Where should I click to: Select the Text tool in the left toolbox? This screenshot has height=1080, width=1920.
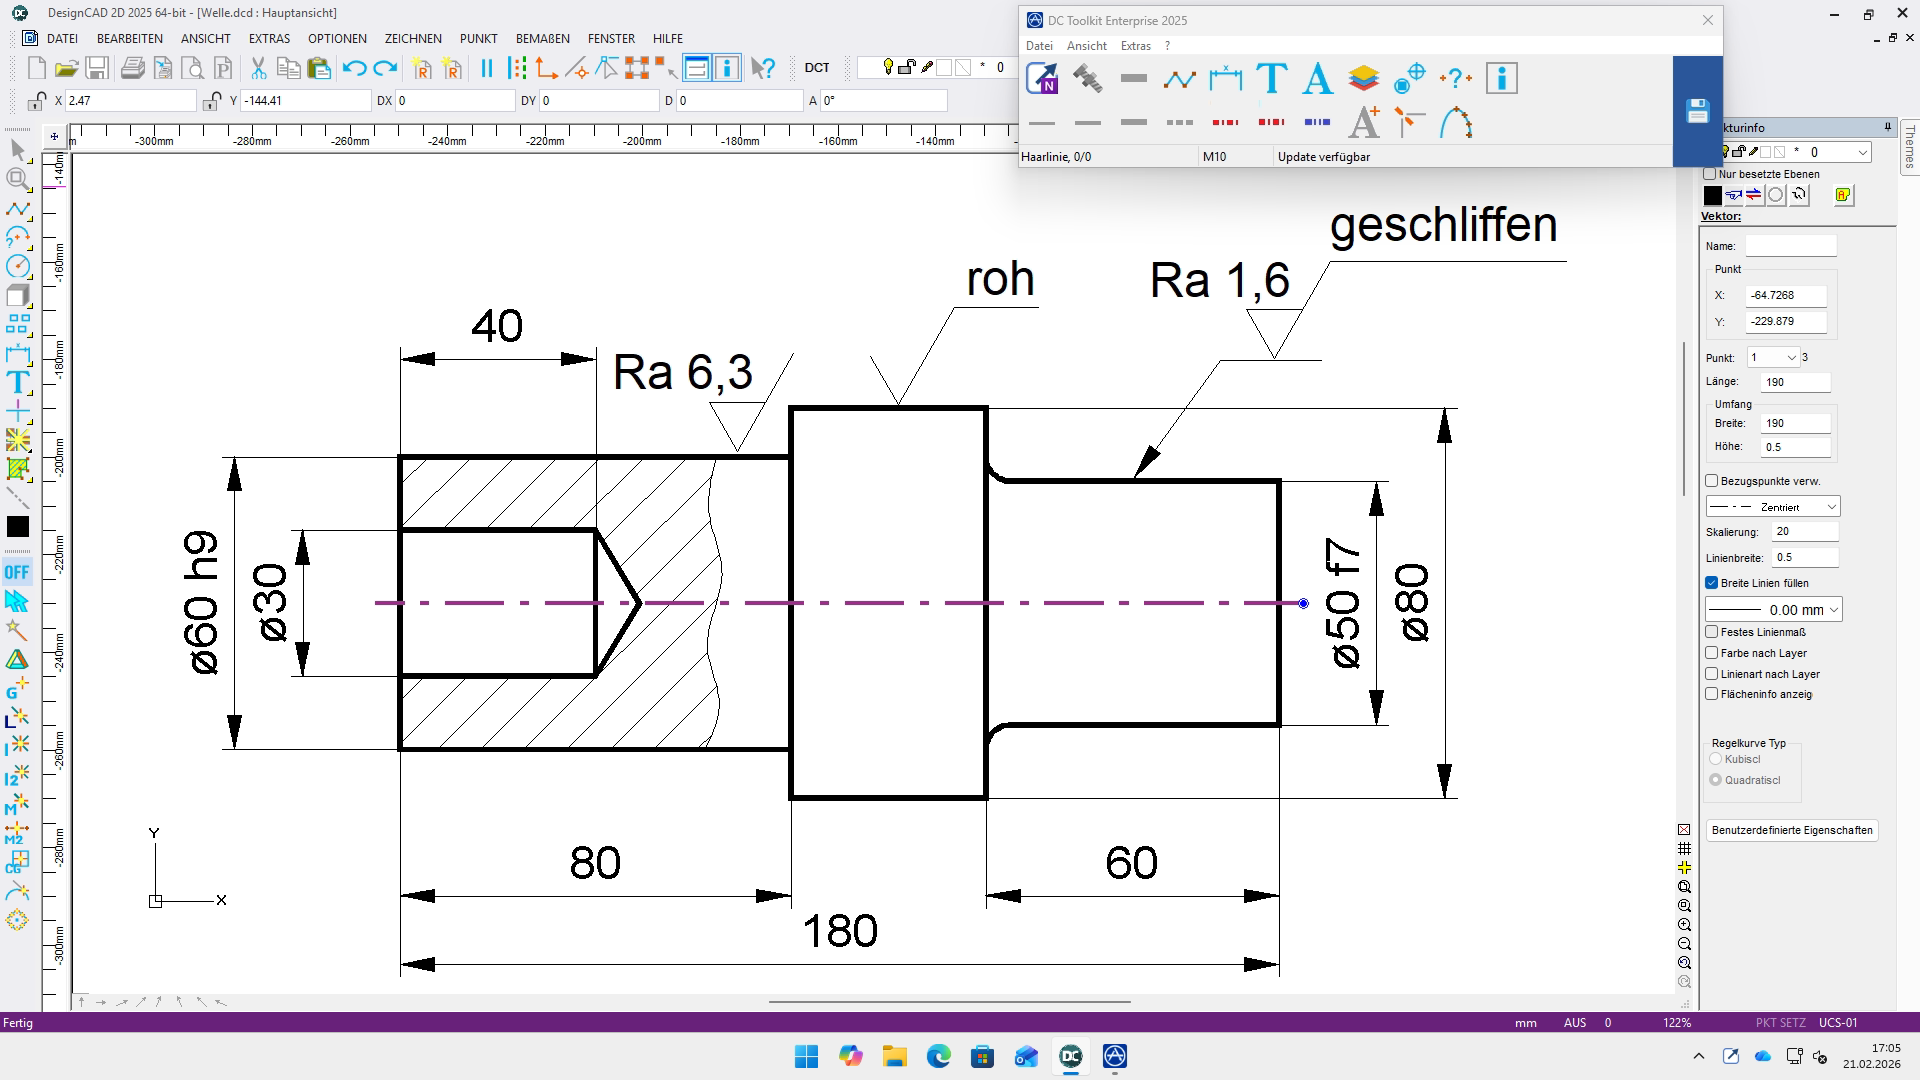pyautogui.click(x=17, y=382)
